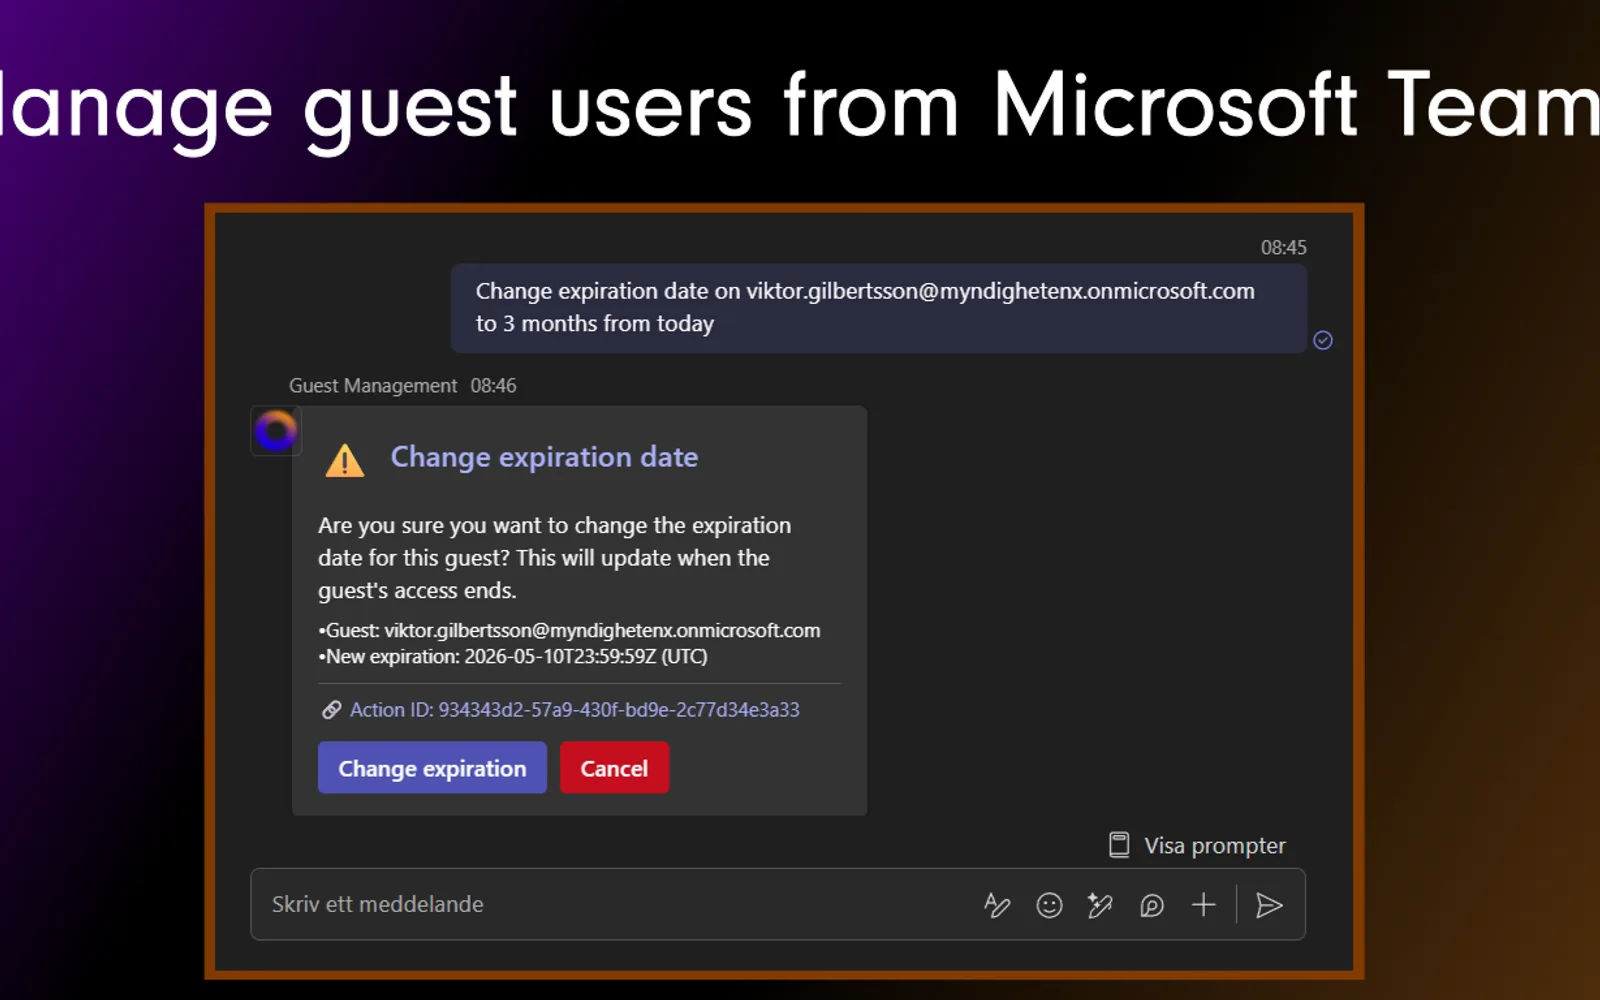Click the link chain icon beside Action ID
This screenshot has height=1000, width=1600.
(331, 710)
